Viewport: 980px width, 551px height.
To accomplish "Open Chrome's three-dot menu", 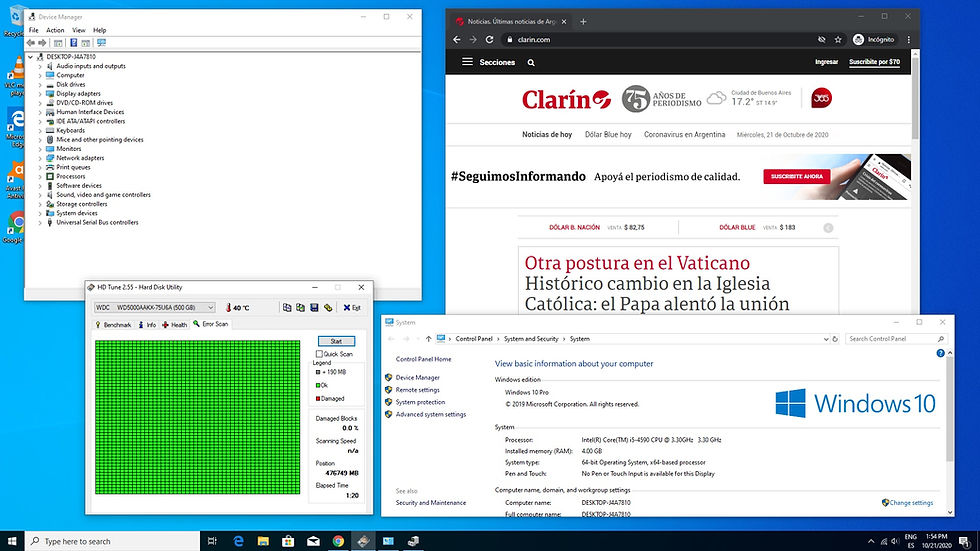I will click(909, 39).
